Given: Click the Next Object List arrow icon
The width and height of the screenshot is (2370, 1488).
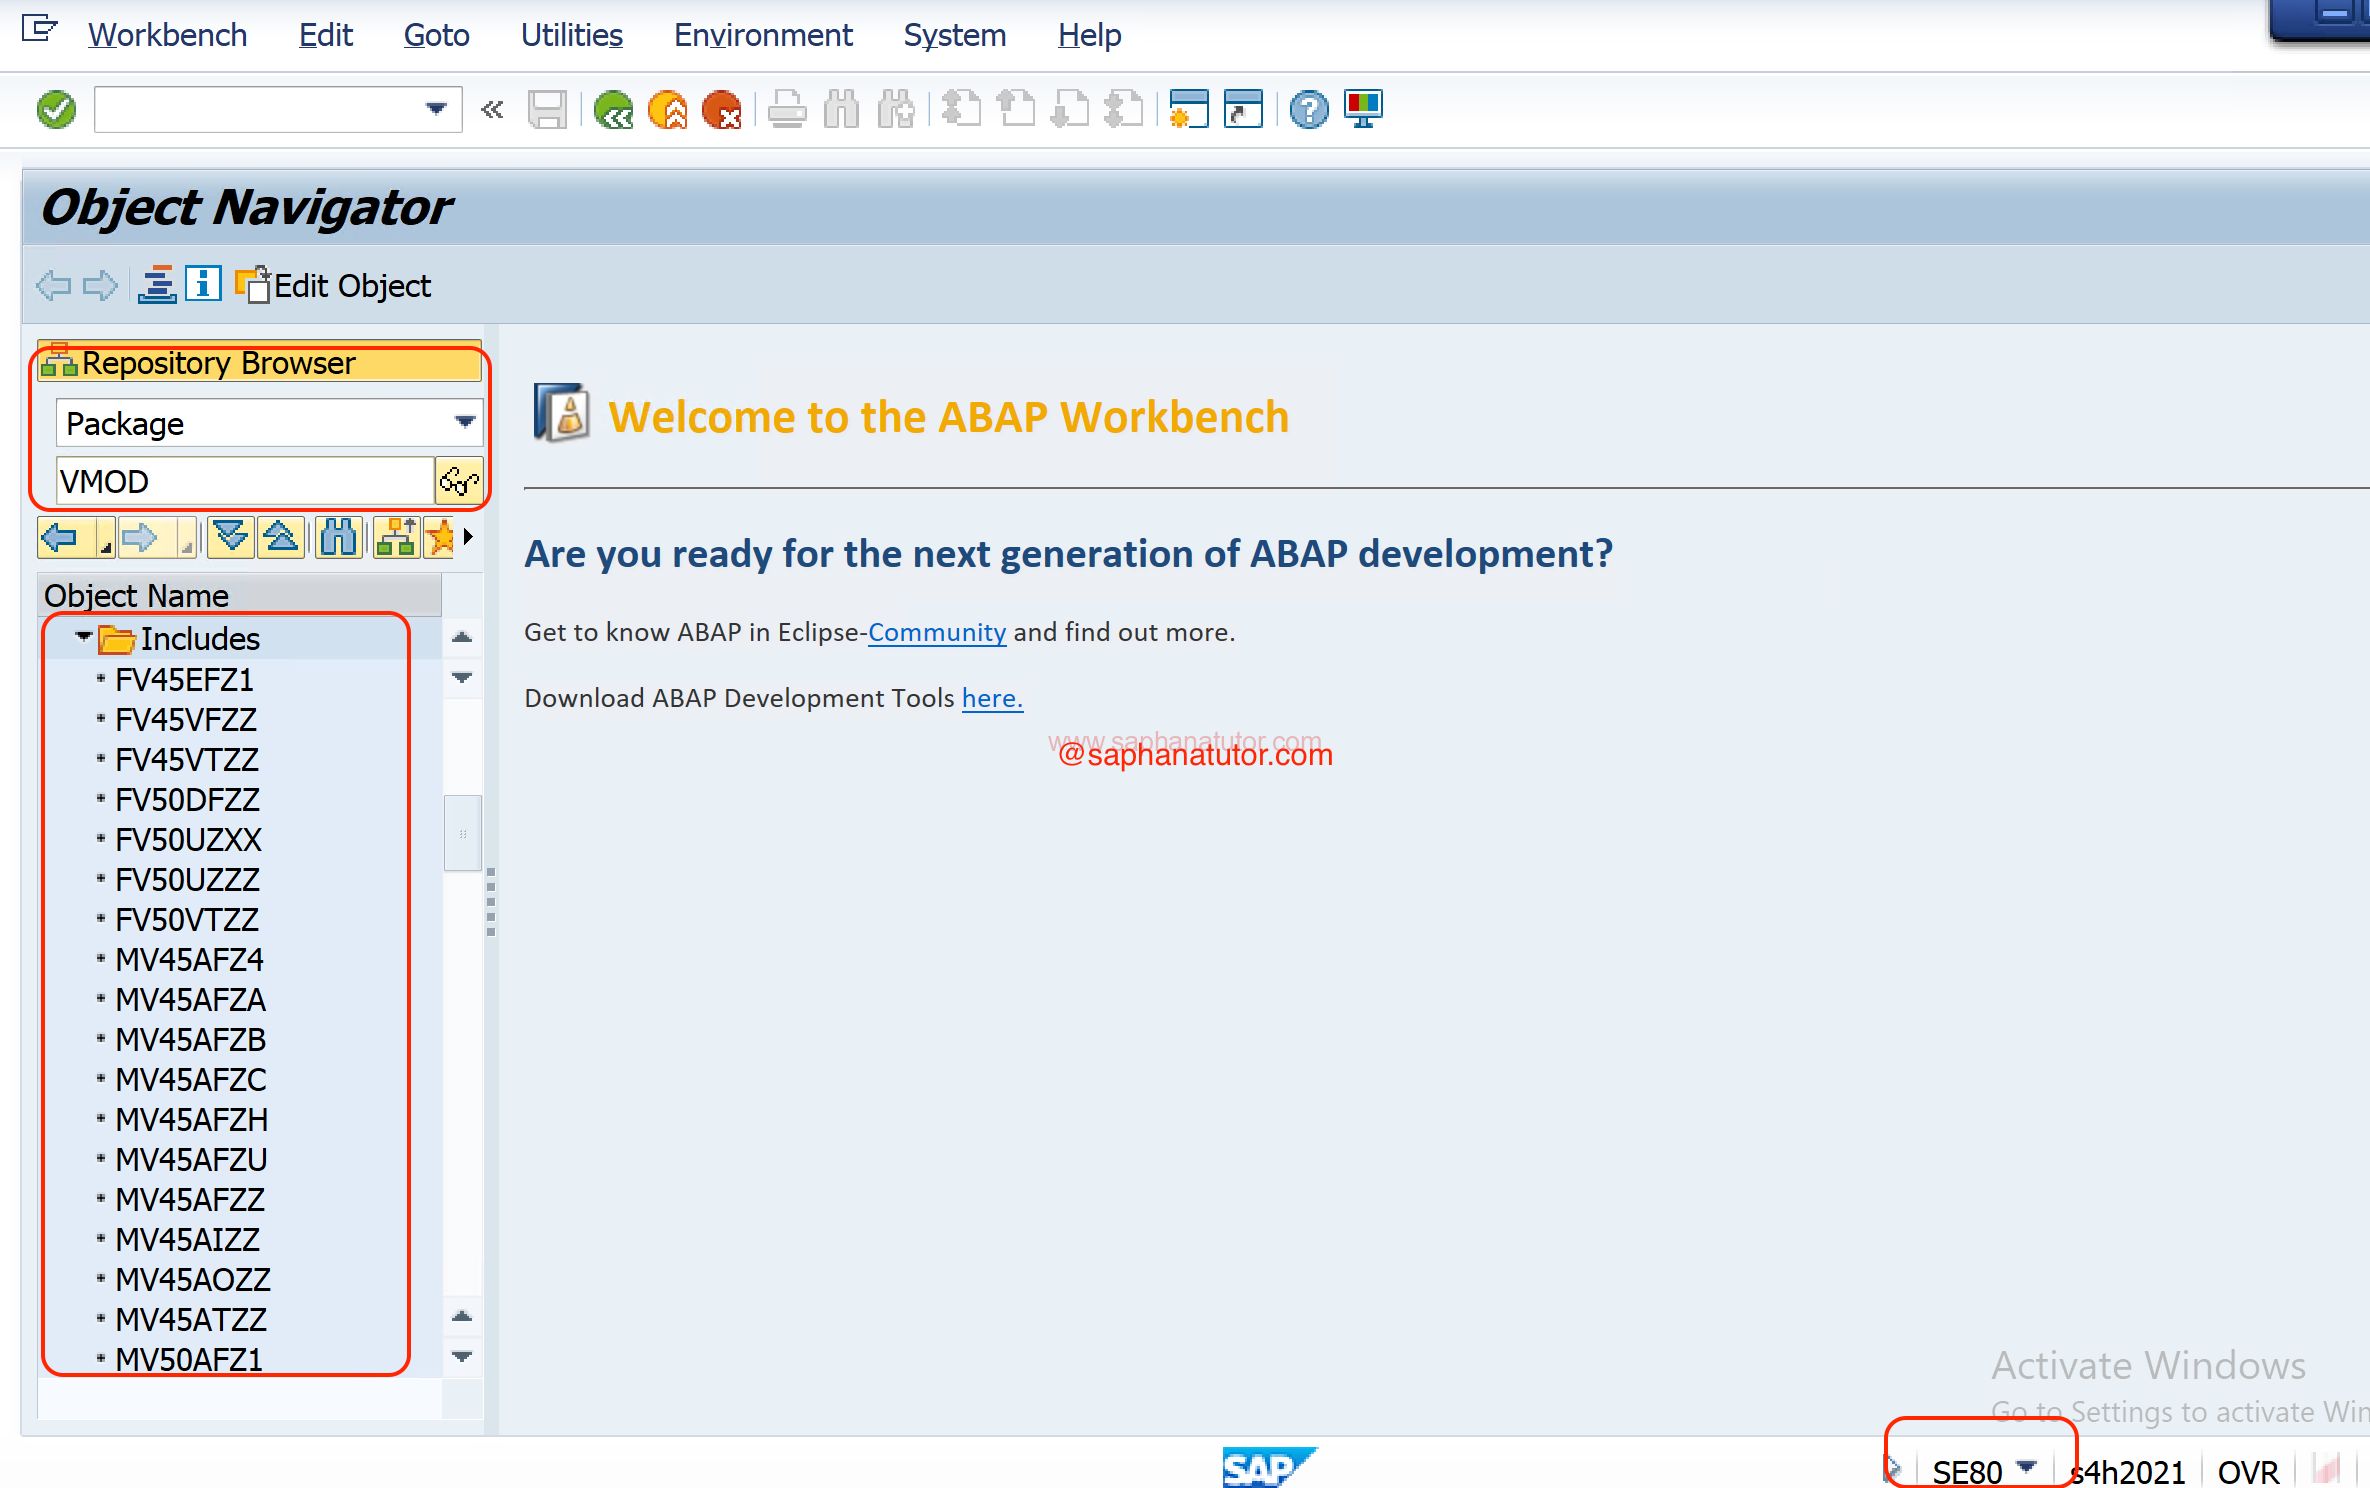Looking at the screenshot, I should tap(139, 538).
